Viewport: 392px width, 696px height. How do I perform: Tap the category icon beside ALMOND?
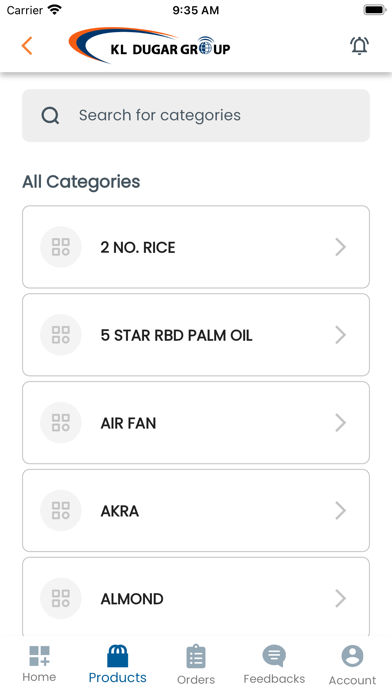61,598
